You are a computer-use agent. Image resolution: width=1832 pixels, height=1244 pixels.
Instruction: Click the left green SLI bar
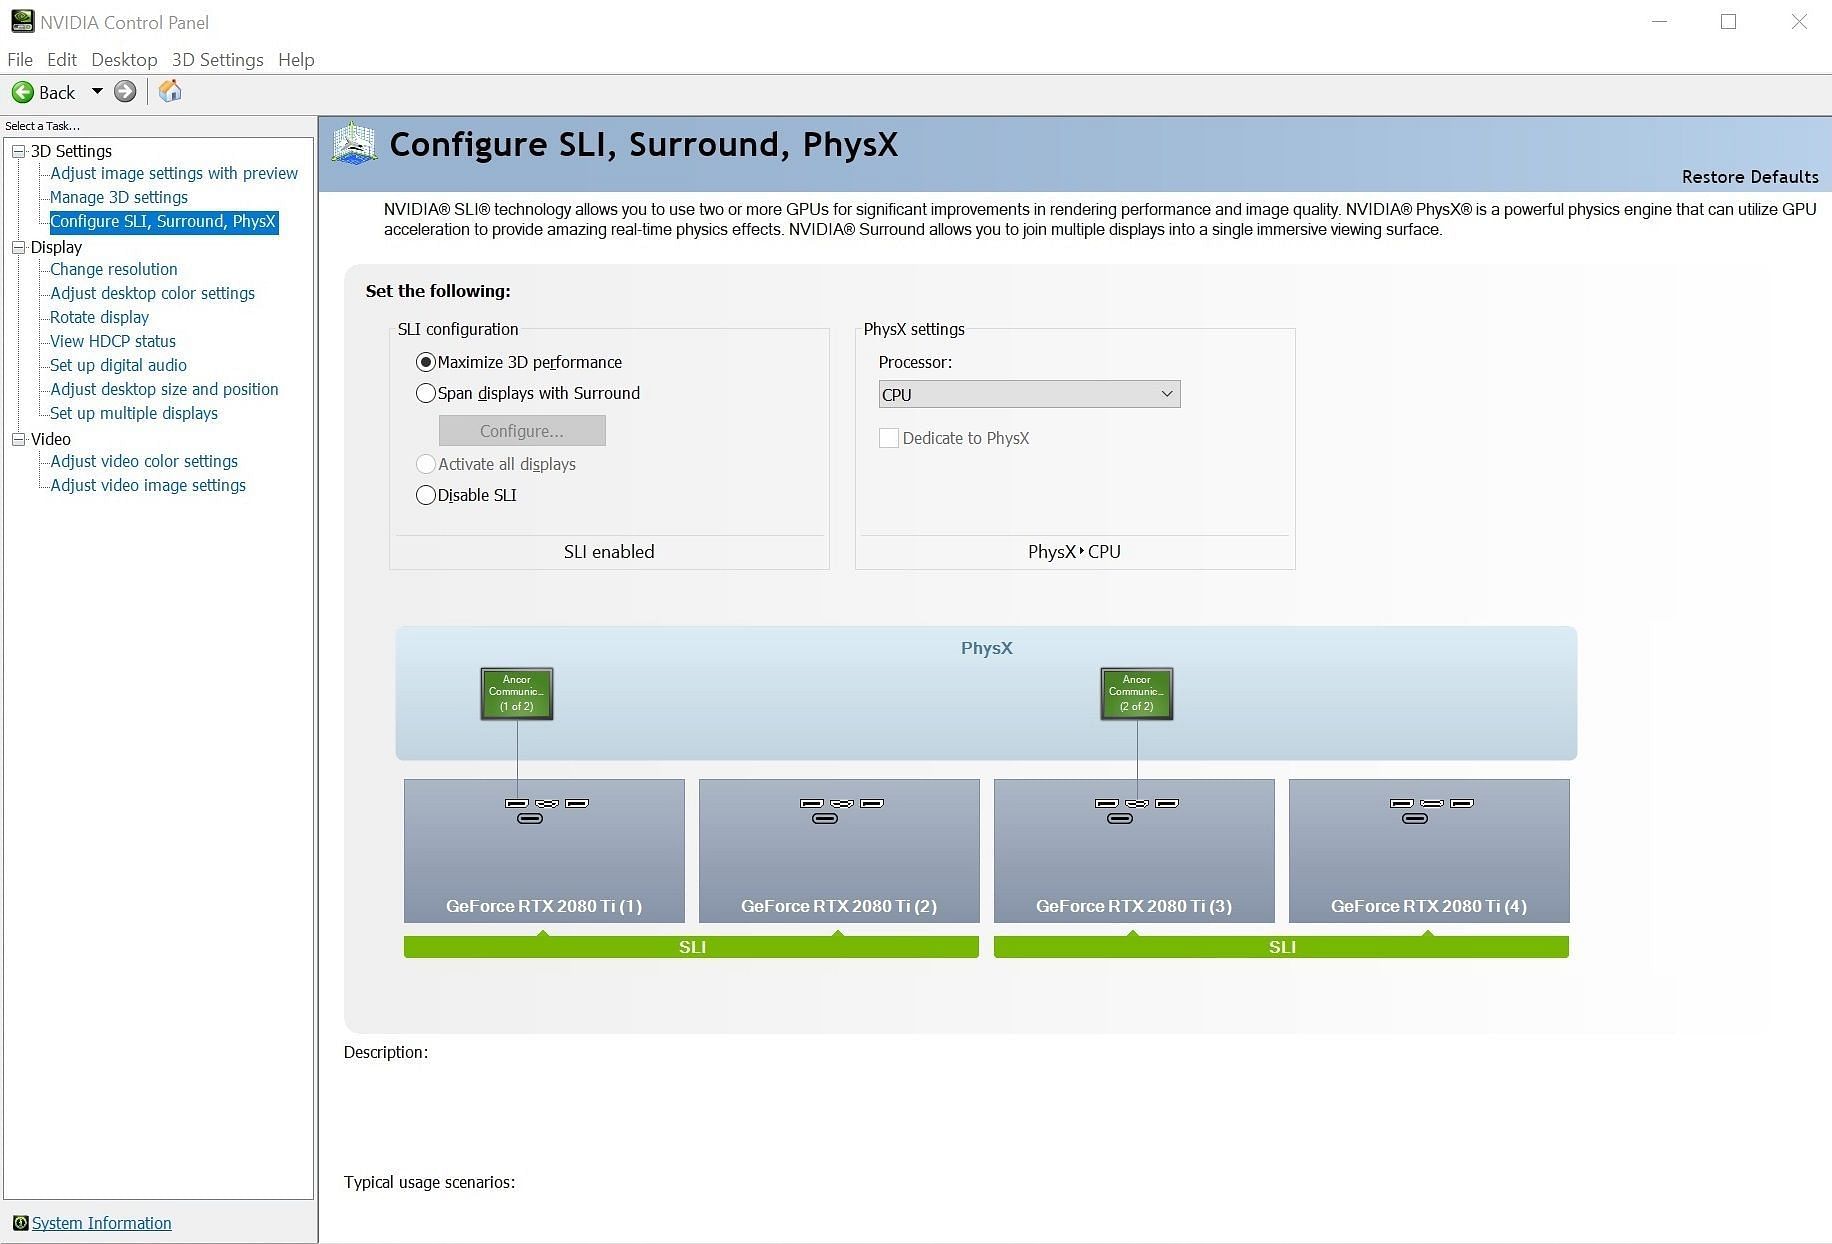691,946
